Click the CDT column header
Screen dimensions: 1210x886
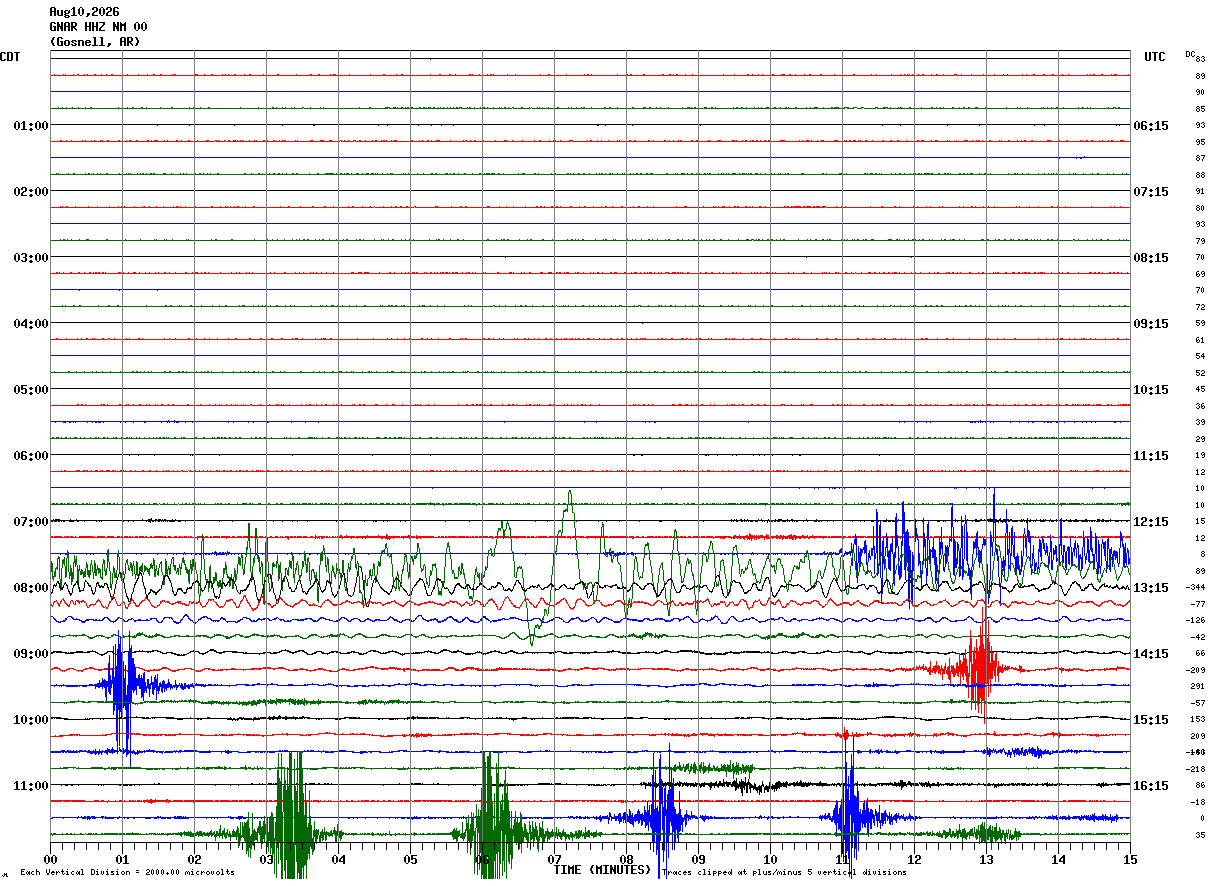(10, 57)
